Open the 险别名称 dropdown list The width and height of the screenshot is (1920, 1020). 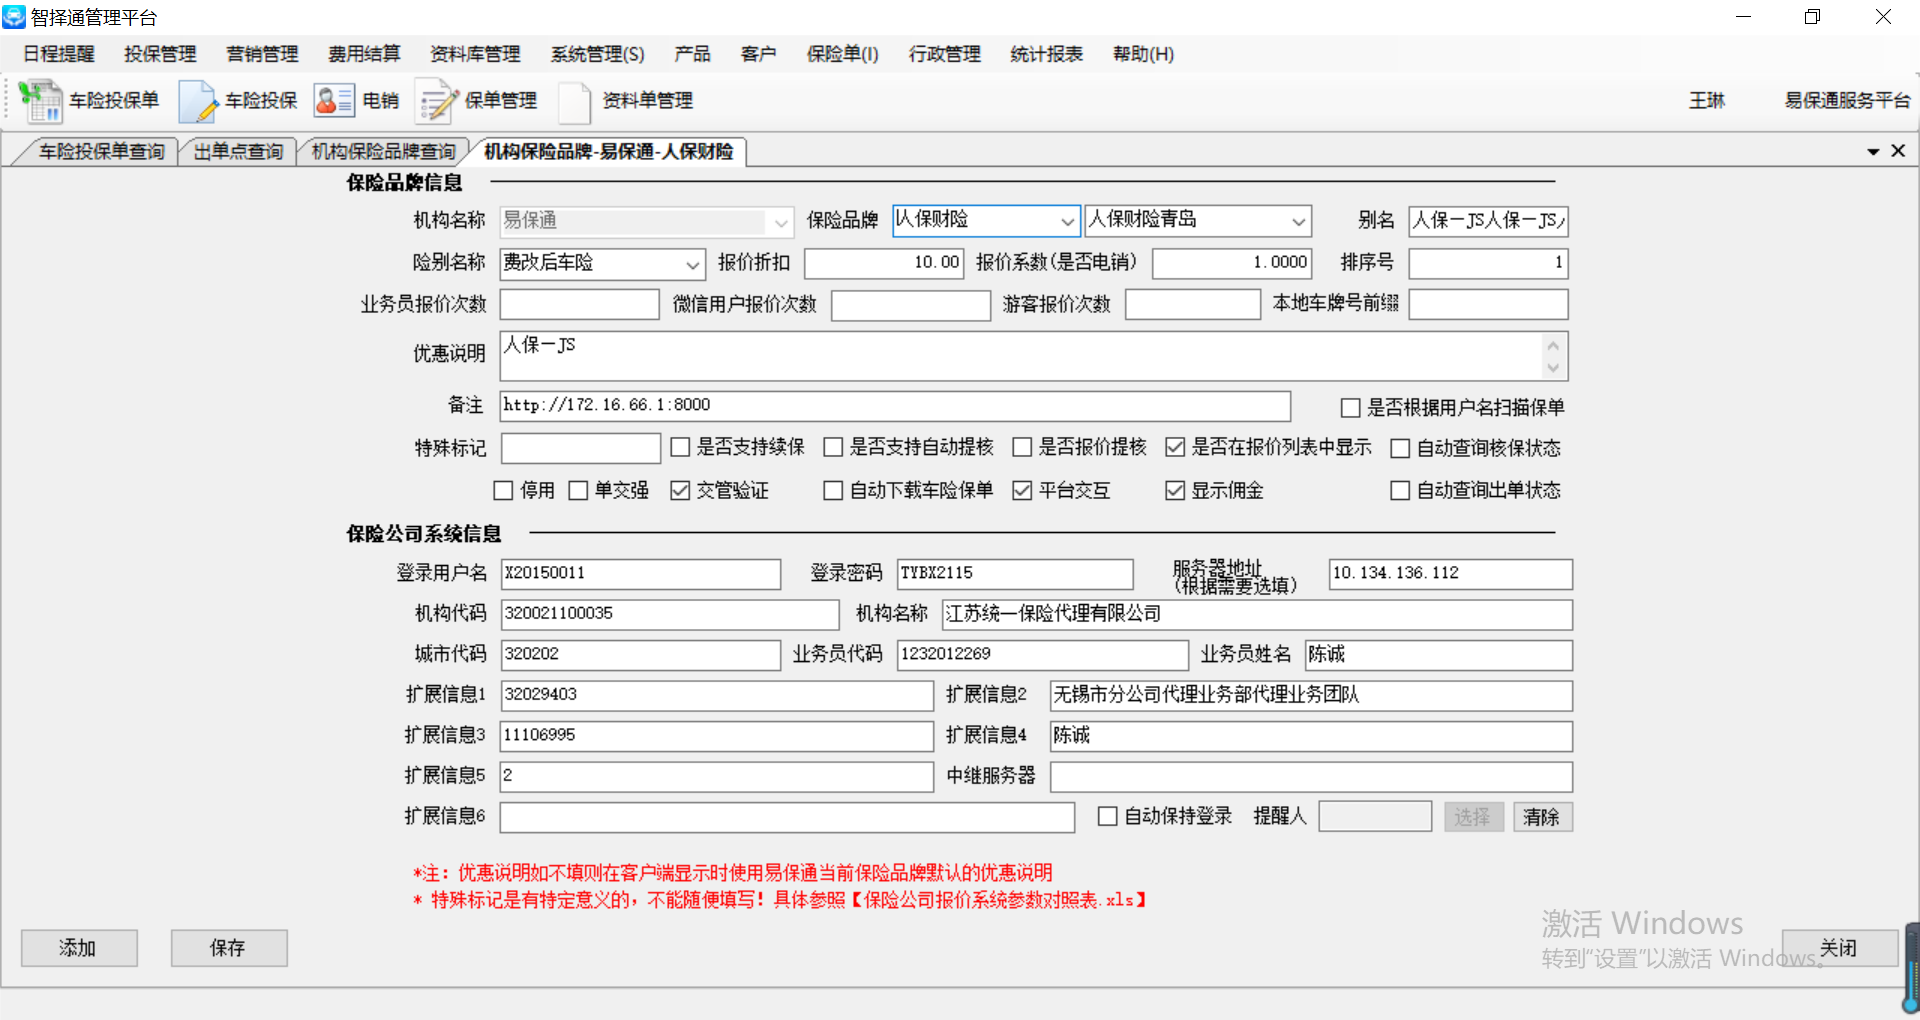pyautogui.click(x=692, y=265)
